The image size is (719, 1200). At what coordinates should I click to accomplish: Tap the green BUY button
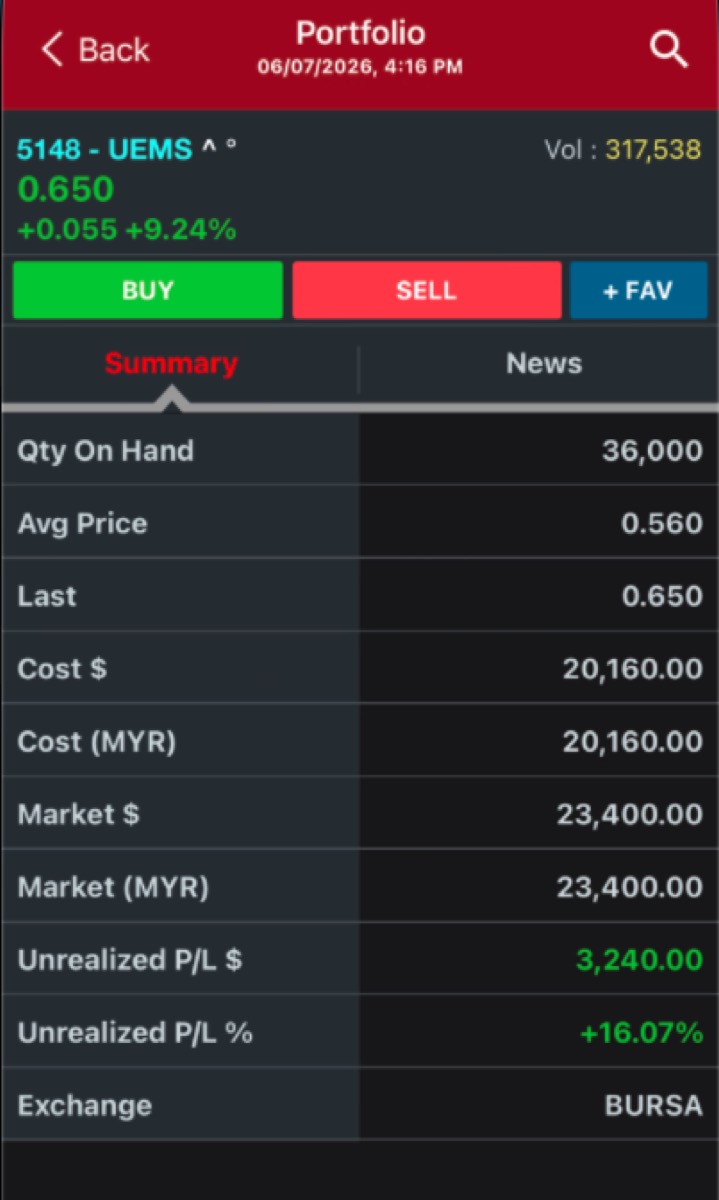click(x=148, y=291)
